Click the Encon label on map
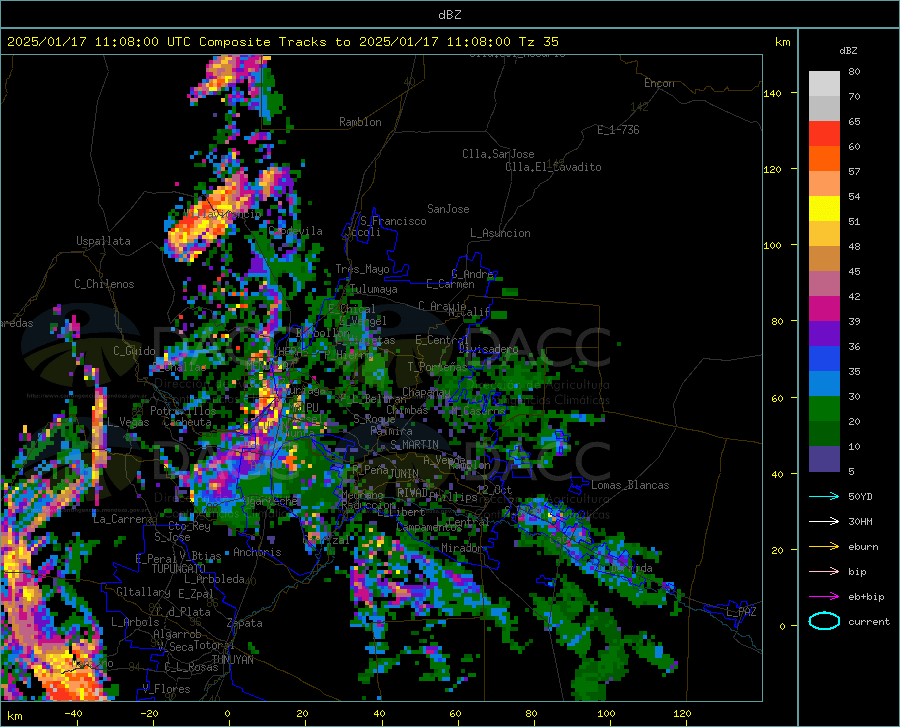The image size is (900, 727). tap(659, 83)
